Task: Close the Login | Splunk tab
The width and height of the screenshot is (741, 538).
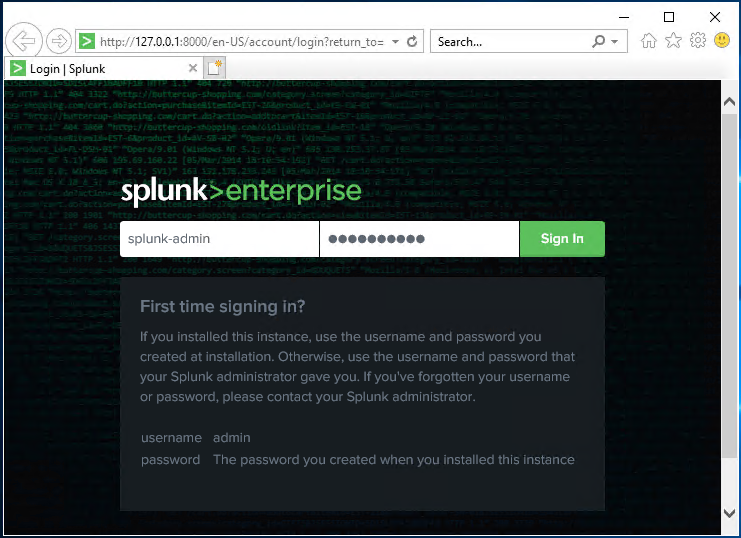Action: 192,68
